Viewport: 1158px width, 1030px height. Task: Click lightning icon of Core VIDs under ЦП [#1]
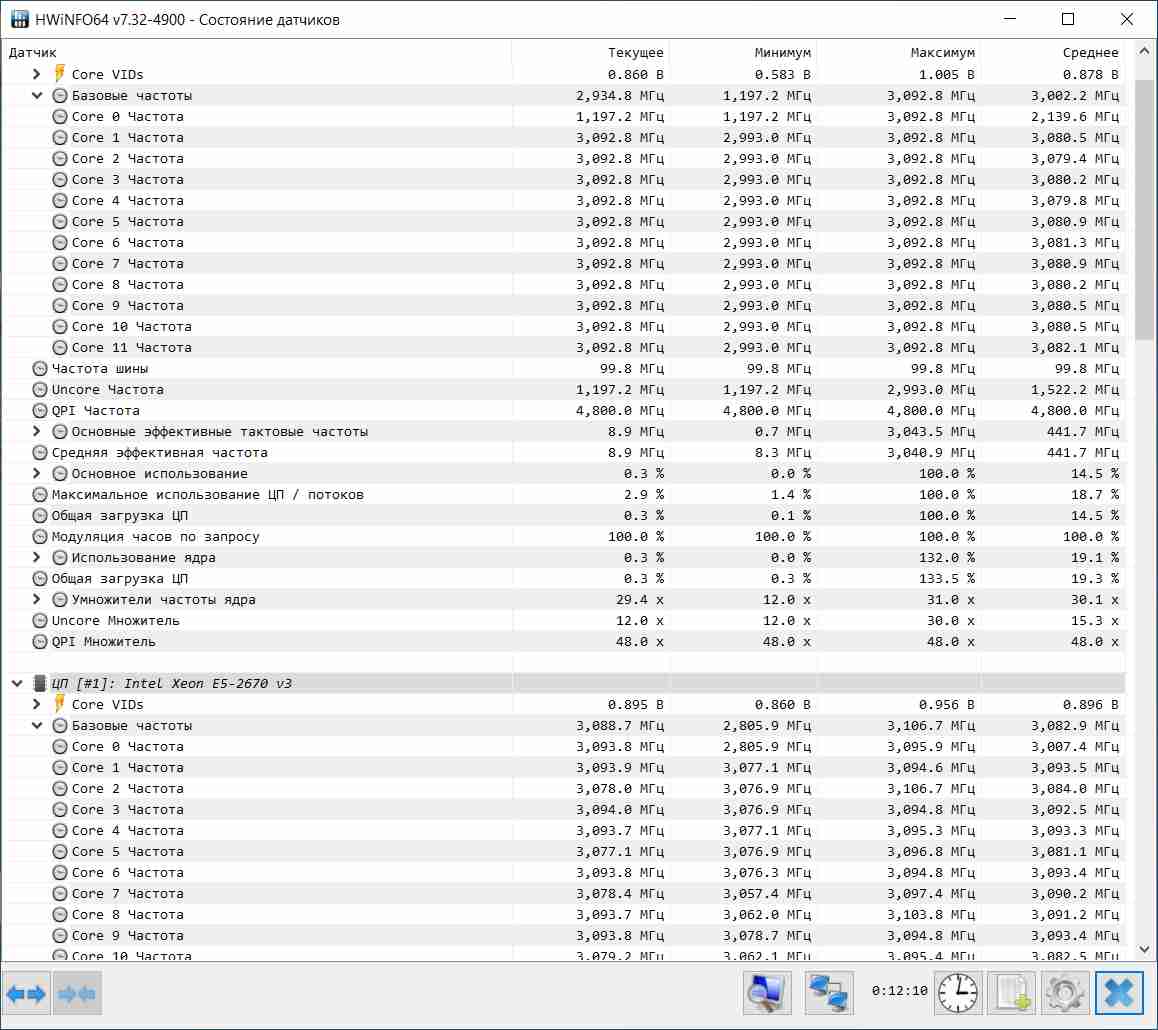point(60,704)
